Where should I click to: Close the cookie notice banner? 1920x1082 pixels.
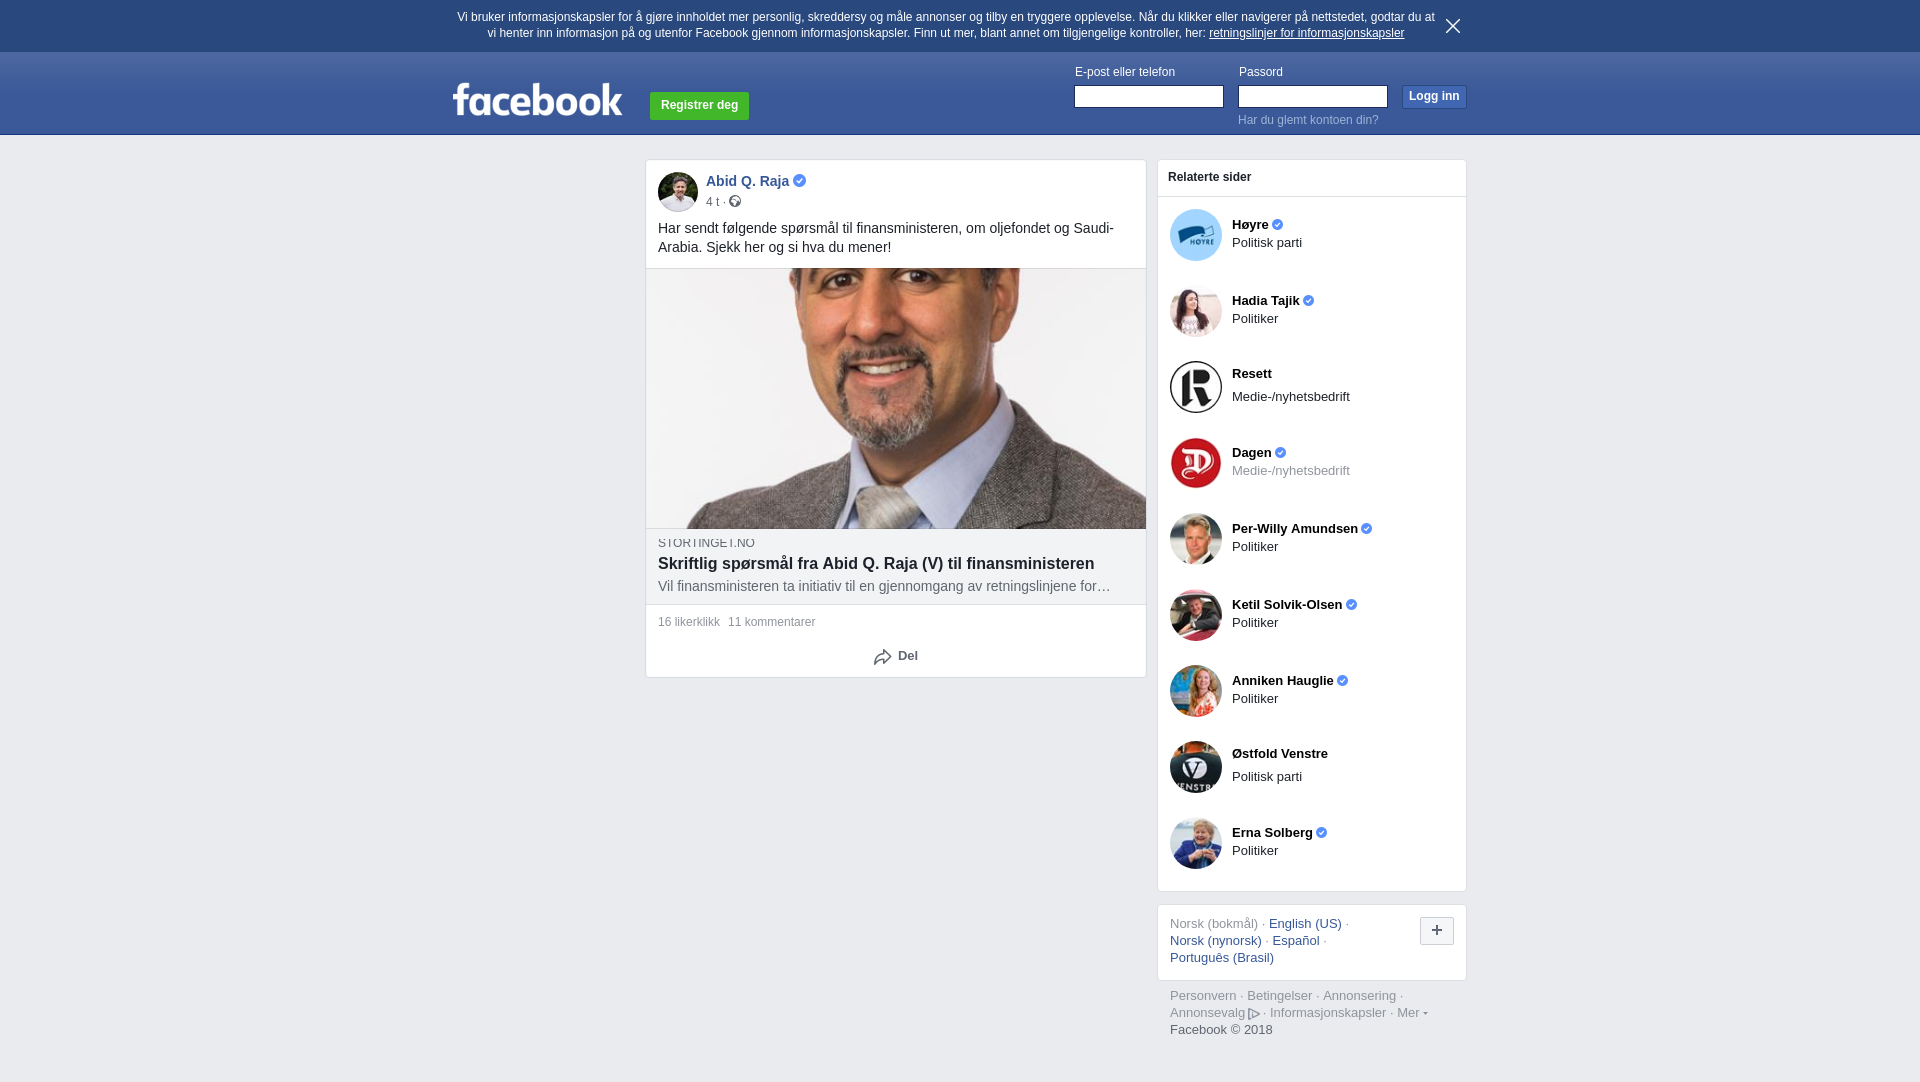[x=1452, y=26]
